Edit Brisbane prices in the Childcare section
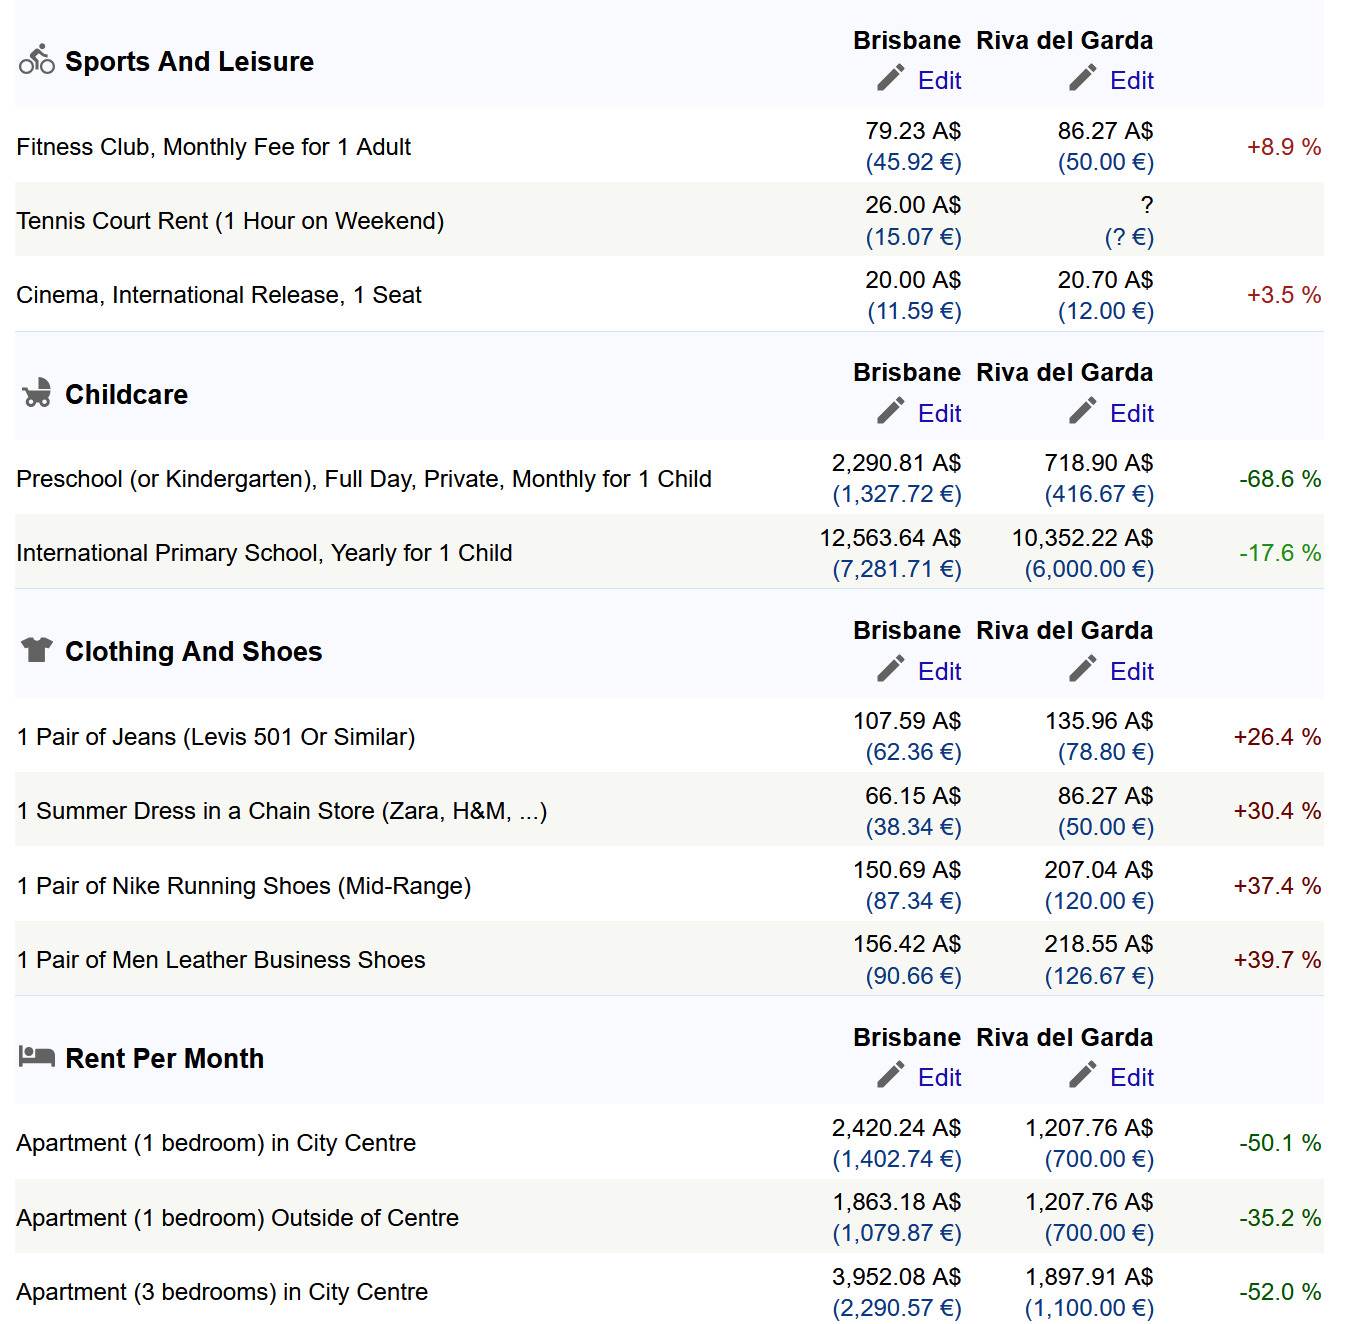 (939, 414)
